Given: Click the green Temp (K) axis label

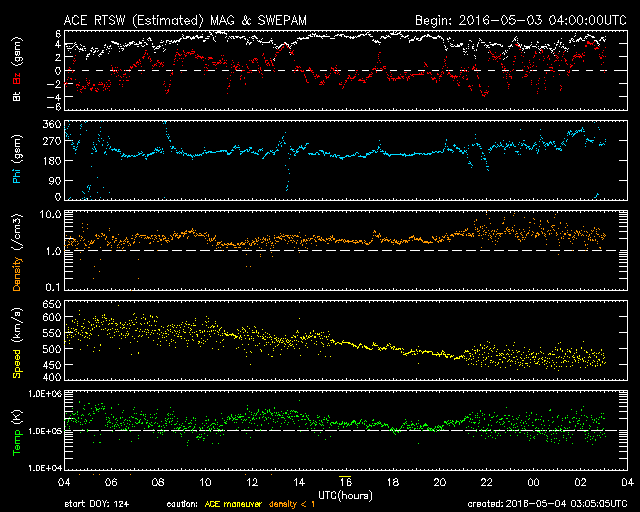Looking at the screenshot, I should 17,432.
